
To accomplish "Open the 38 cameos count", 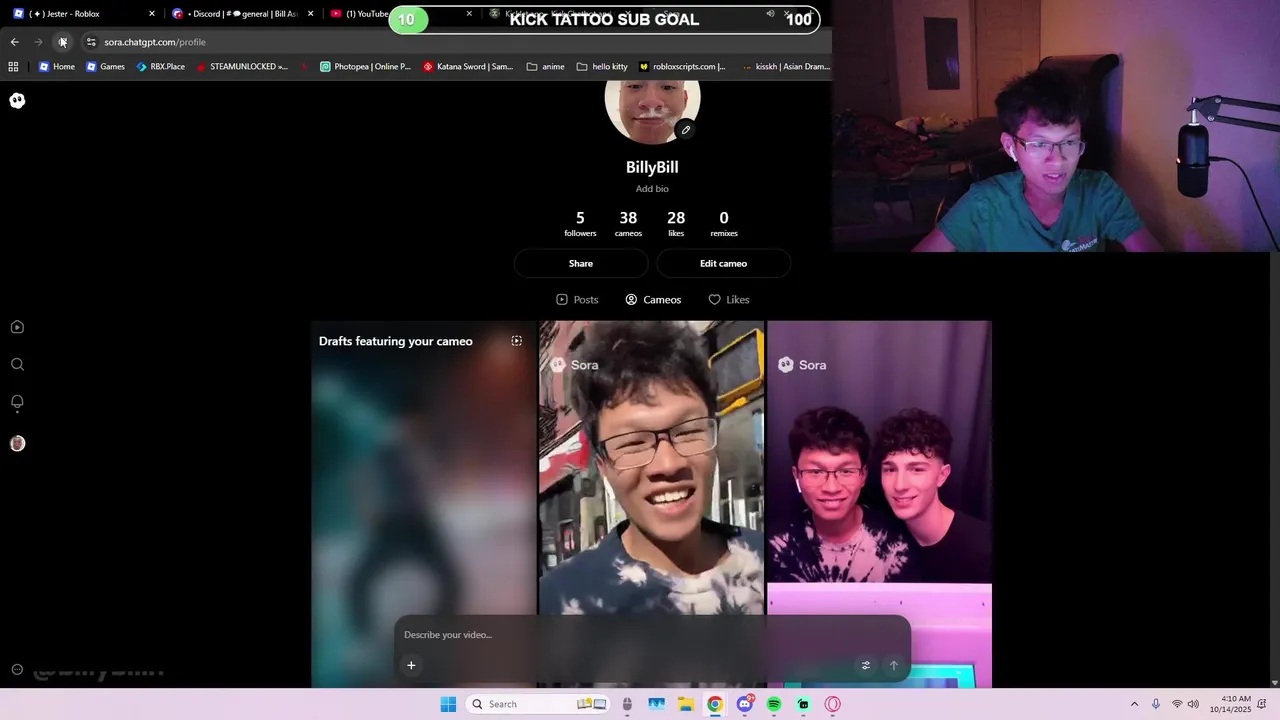I will [x=628, y=224].
